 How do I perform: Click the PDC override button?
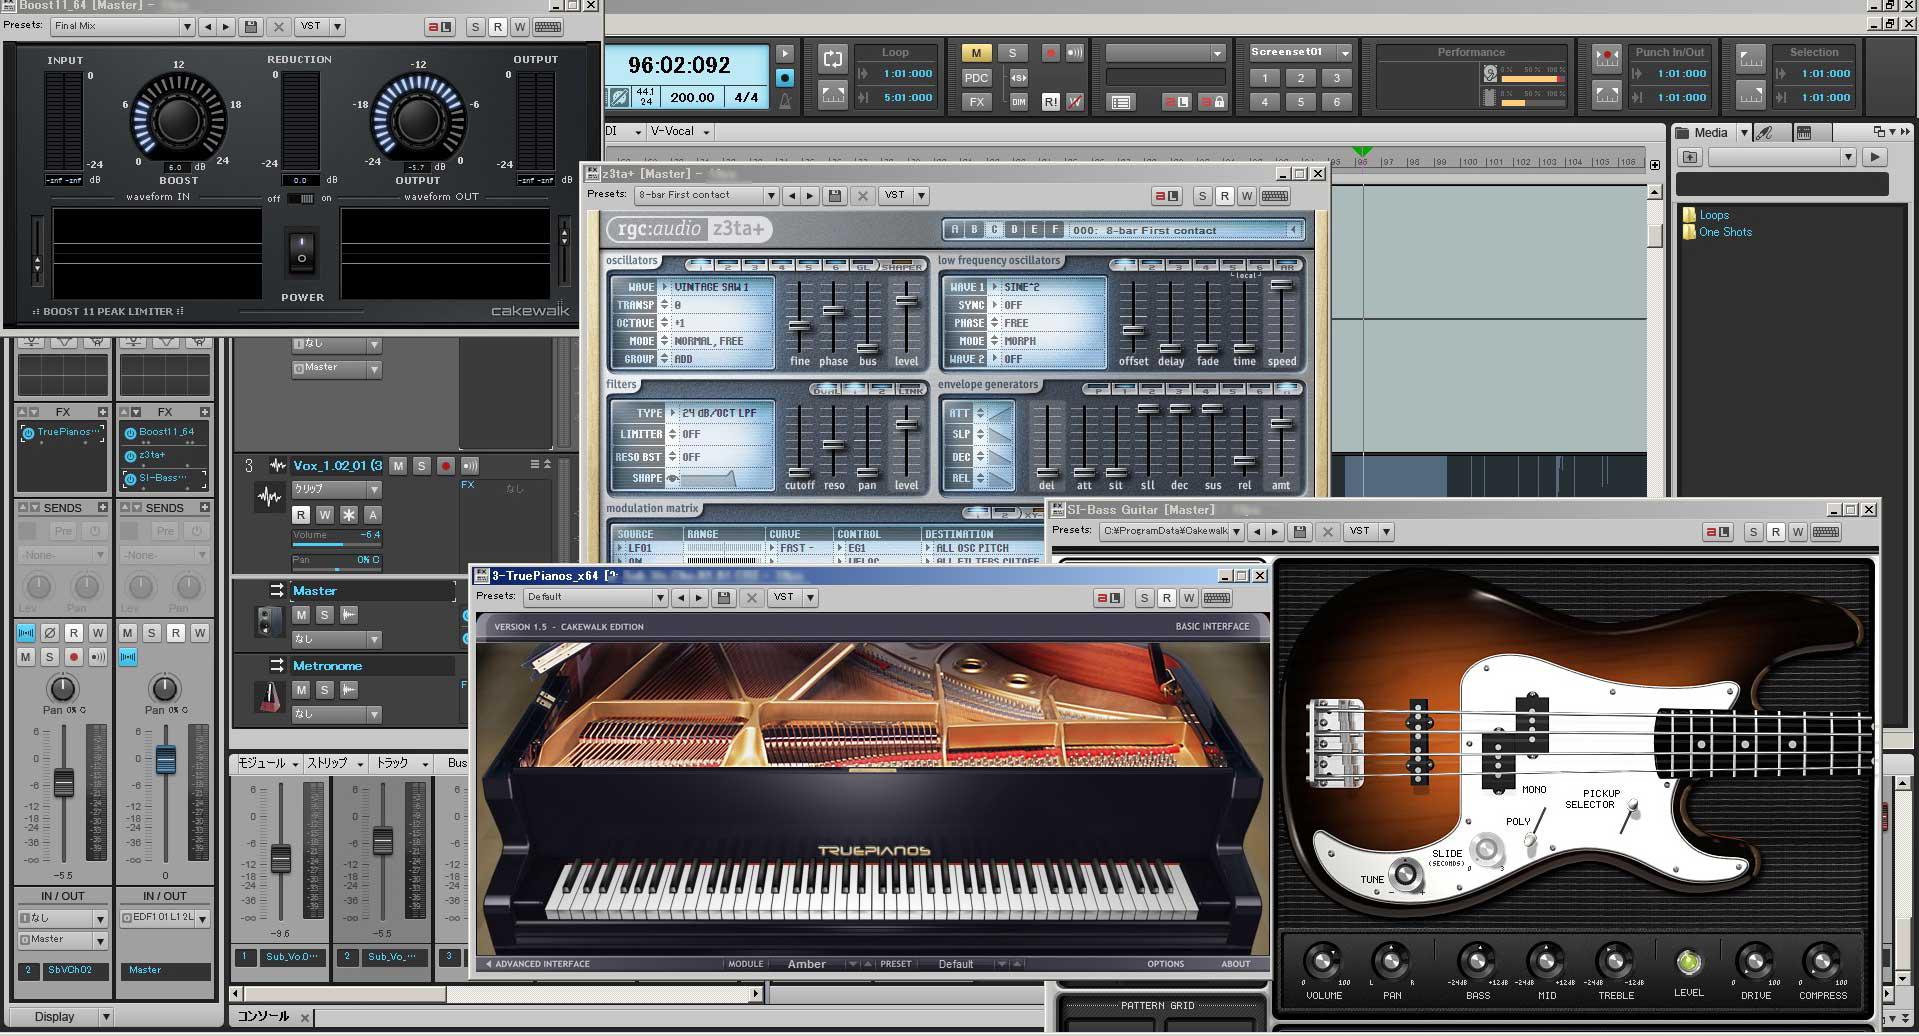(976, 77)
